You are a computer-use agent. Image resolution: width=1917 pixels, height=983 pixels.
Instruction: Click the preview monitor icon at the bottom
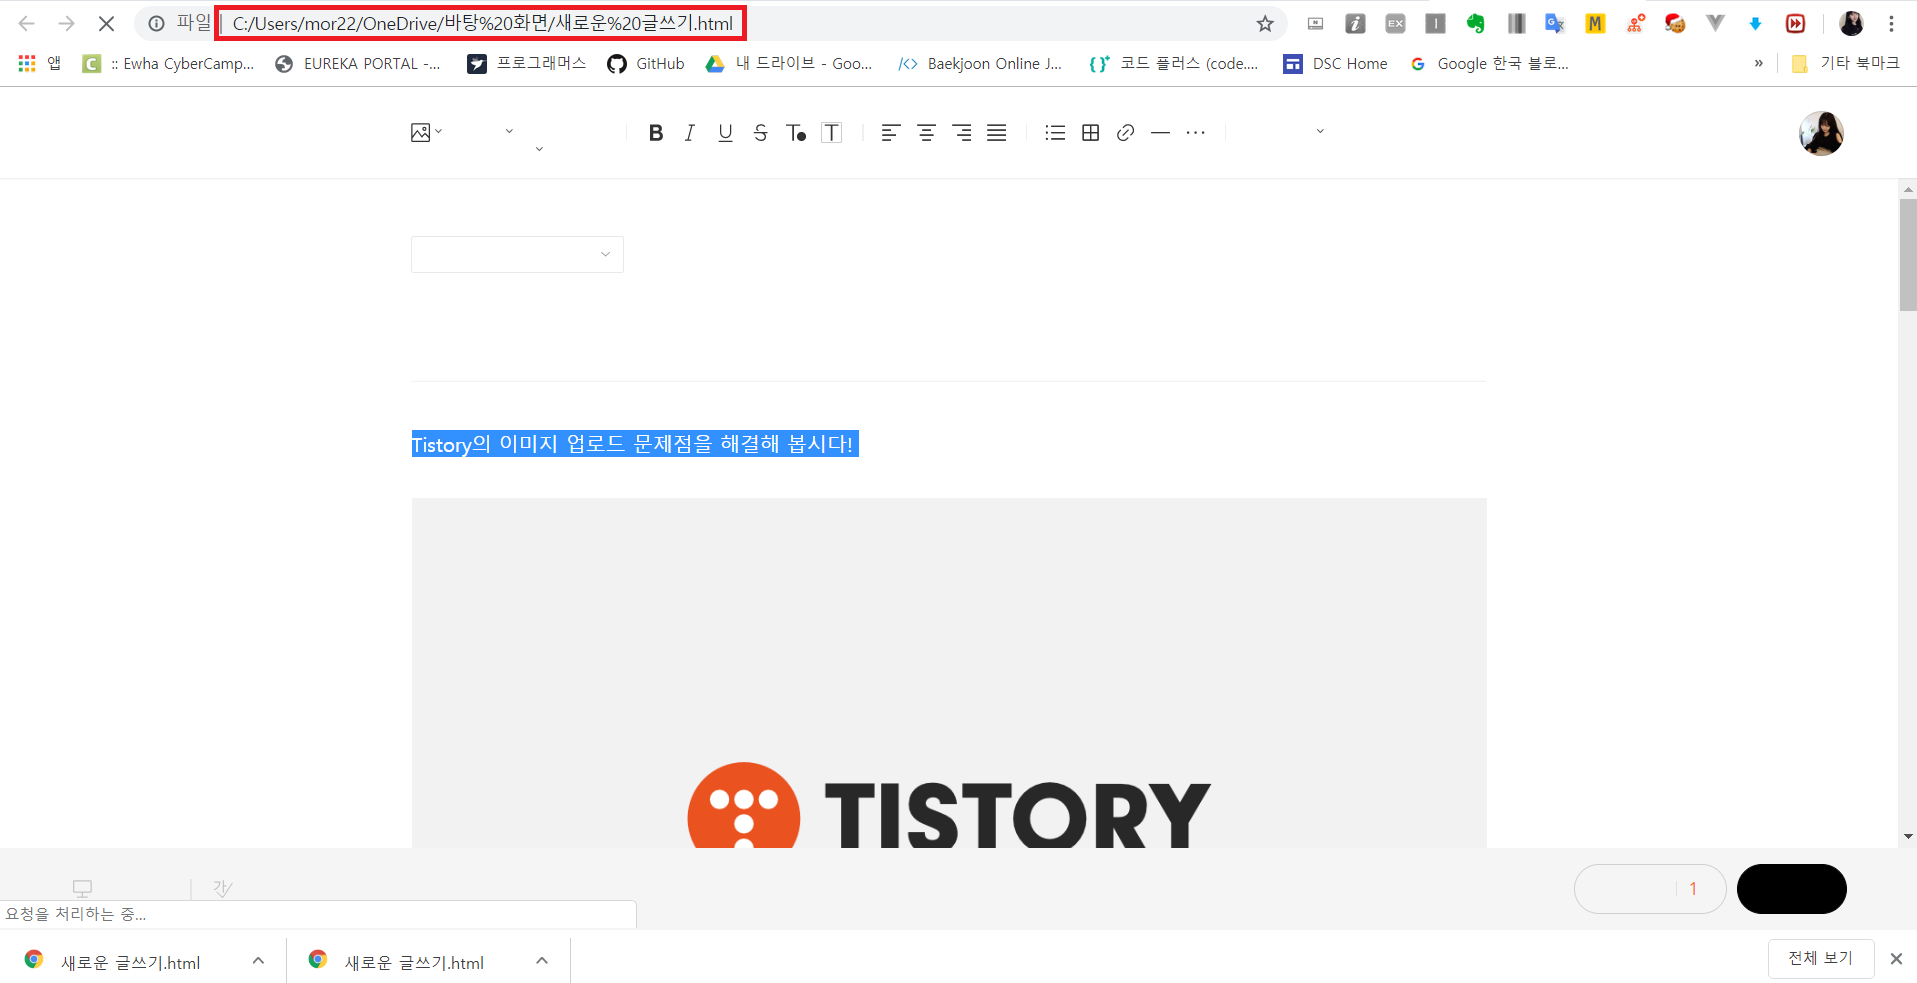[x=82, y=888]
